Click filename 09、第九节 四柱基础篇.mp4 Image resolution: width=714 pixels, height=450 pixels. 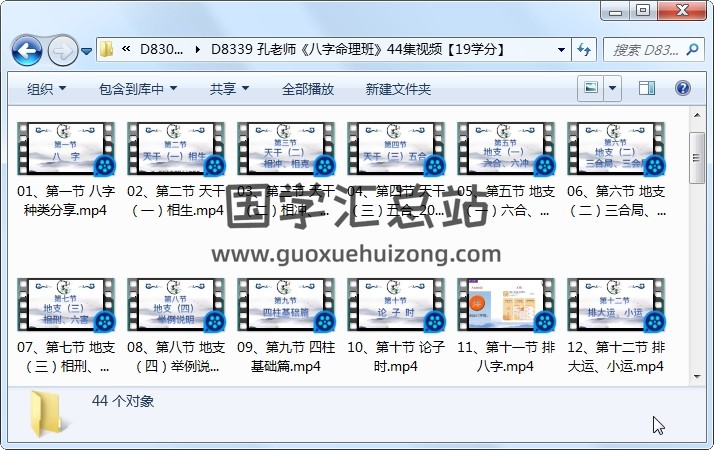tap(286, 357)
